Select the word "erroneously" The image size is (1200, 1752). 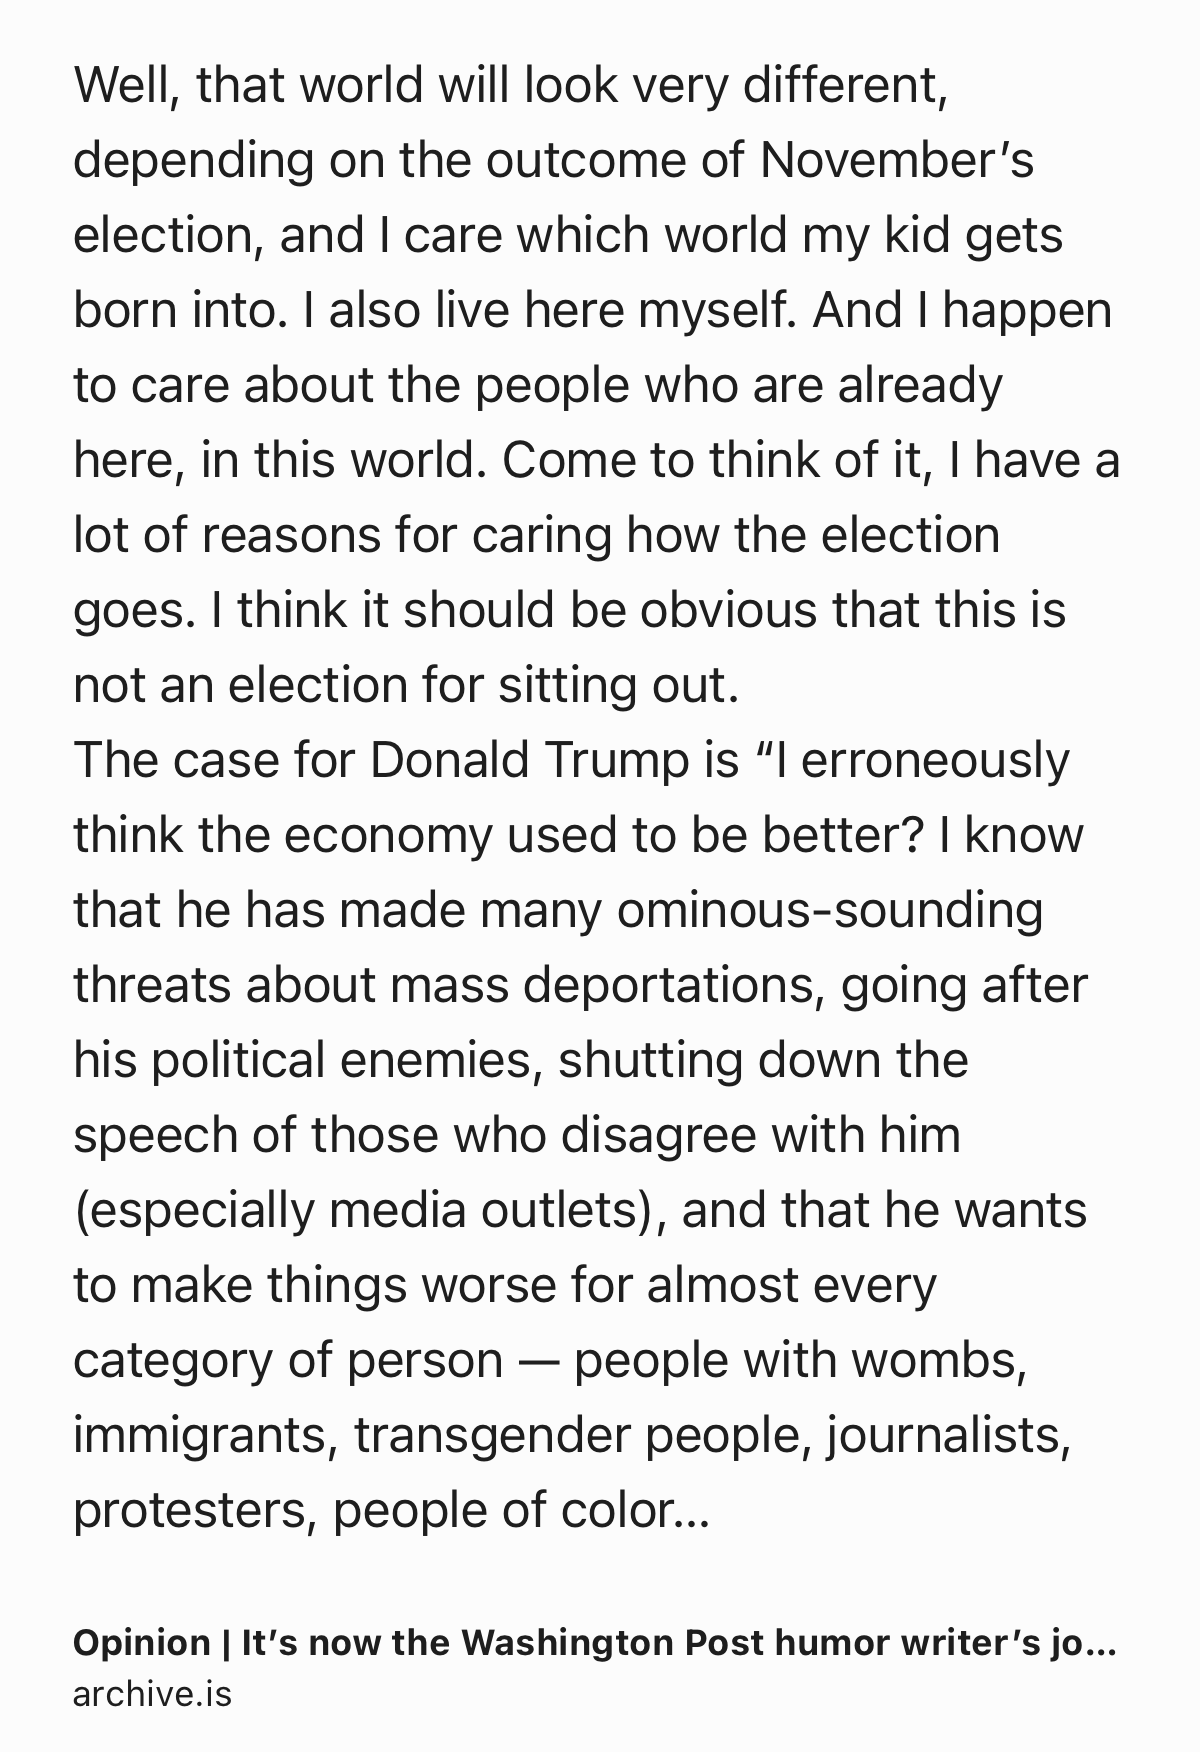click(935, 761)
